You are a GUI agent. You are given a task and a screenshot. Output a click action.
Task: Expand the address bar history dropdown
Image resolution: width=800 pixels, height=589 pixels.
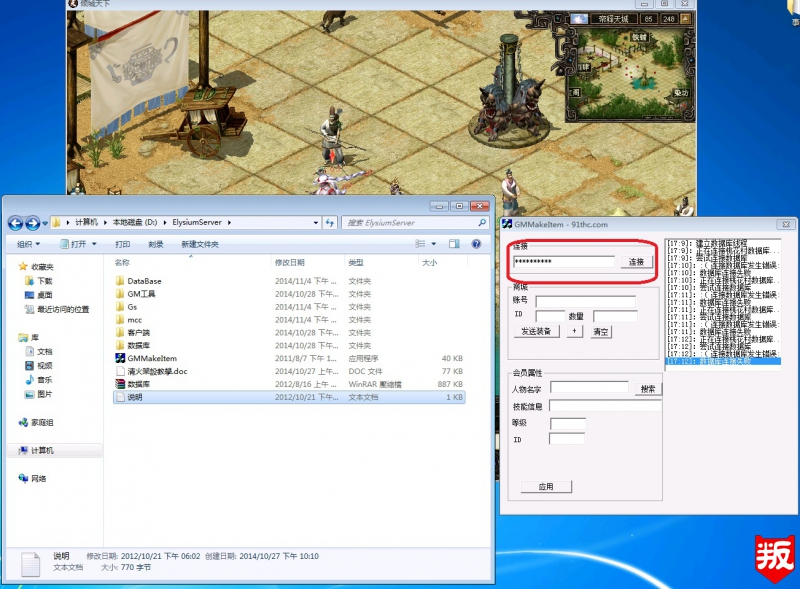(316, 223)
